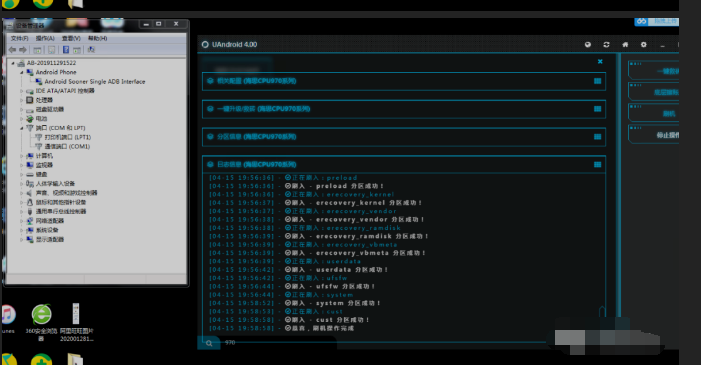Click log line 'userdata 分区成功'

pos(298,270)
